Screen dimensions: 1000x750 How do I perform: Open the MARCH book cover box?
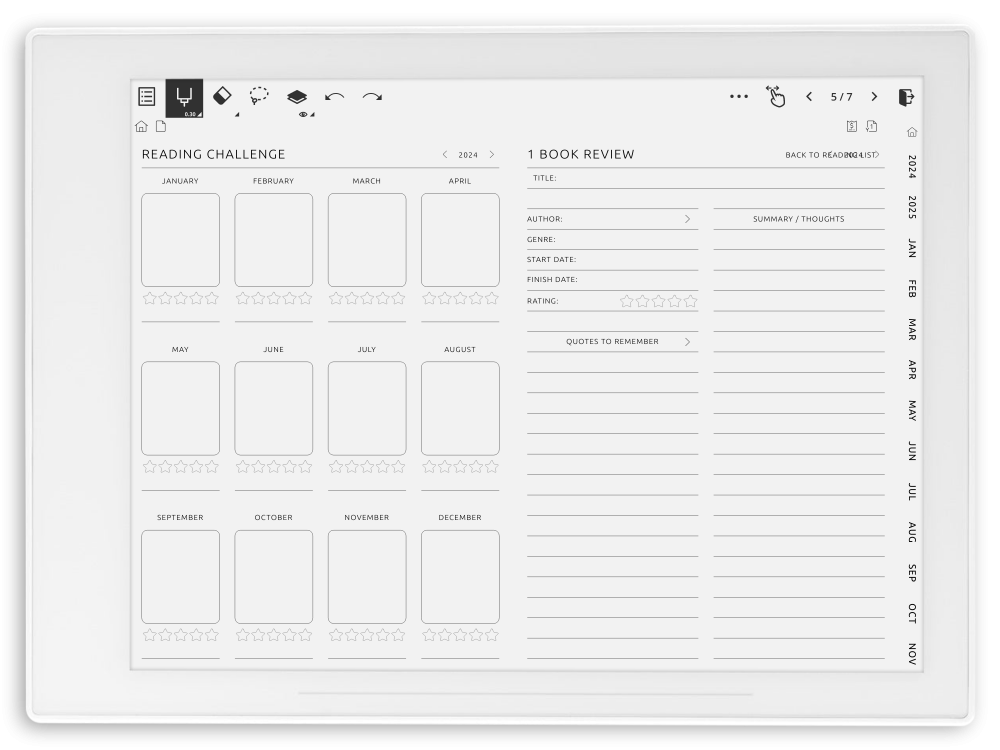click(367, 240)
